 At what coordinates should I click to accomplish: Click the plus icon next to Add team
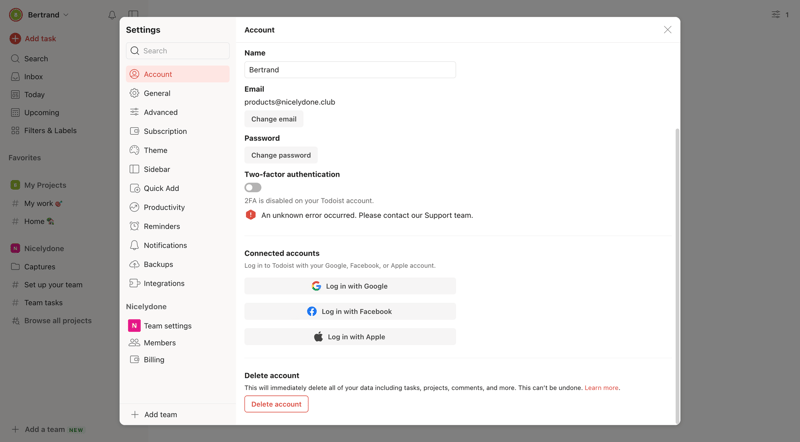coord(135,414)
